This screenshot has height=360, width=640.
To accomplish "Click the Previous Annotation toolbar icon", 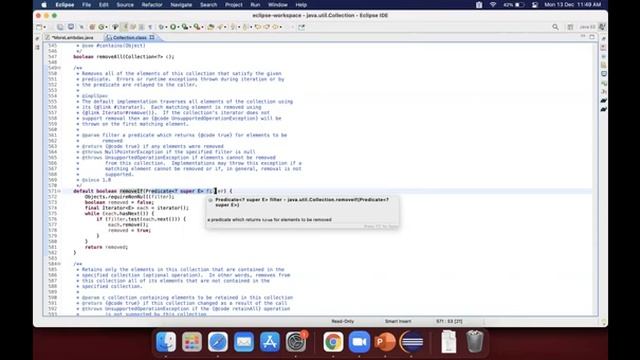I will [x=245, y=27].
